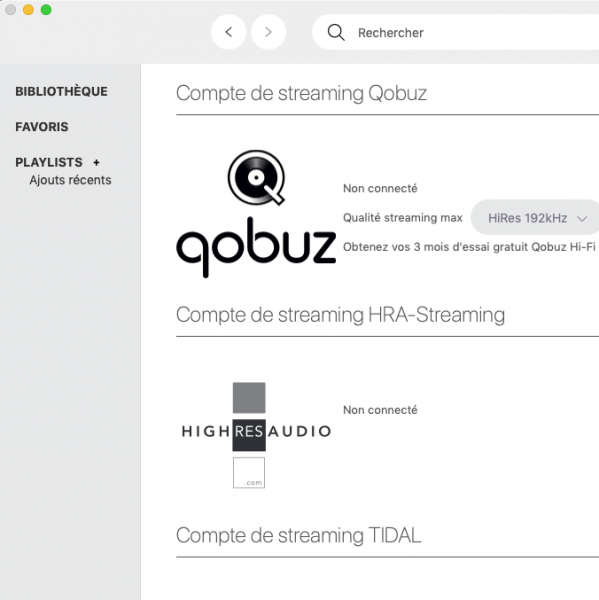Click Non connecté status beside HighResAudio
This screenshot has height=600, width=599.
pos(380,410)
